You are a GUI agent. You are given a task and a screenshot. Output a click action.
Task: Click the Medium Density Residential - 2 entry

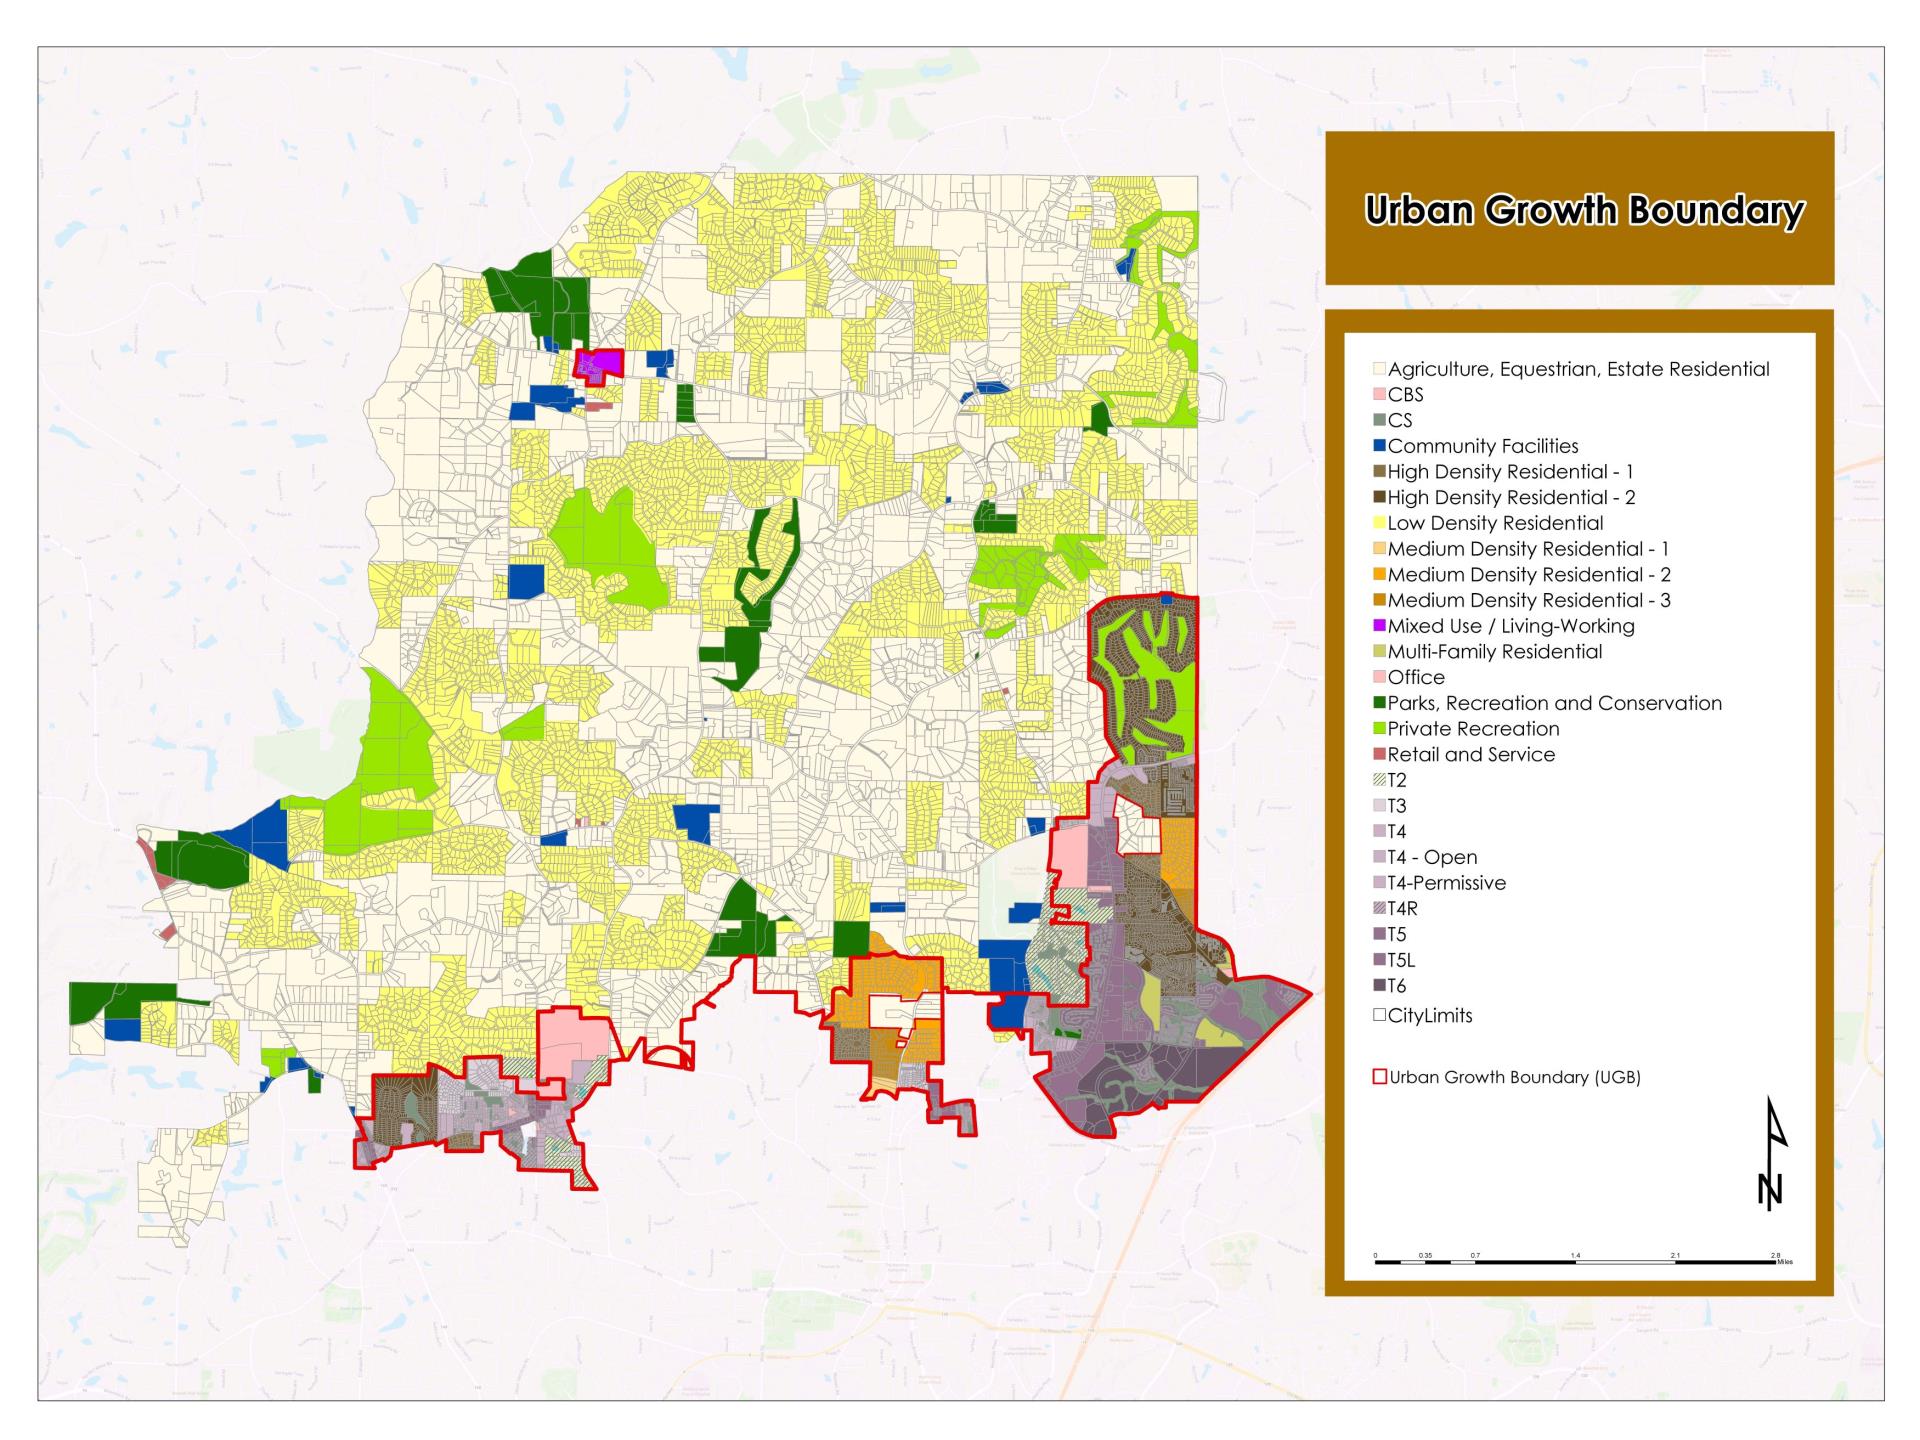click(x=1522, y=575)
